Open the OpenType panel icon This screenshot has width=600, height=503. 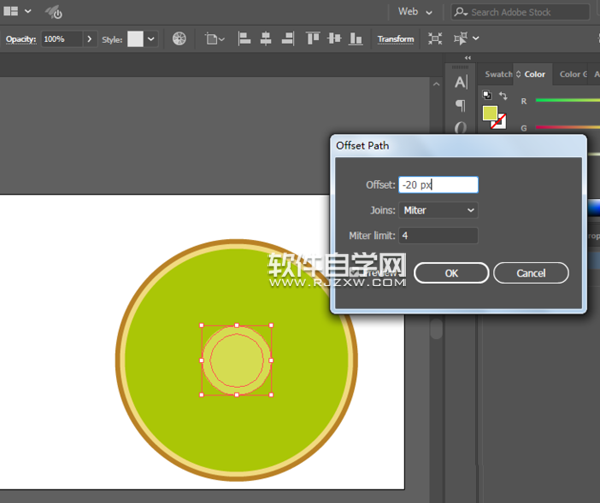tap(460, 127)
